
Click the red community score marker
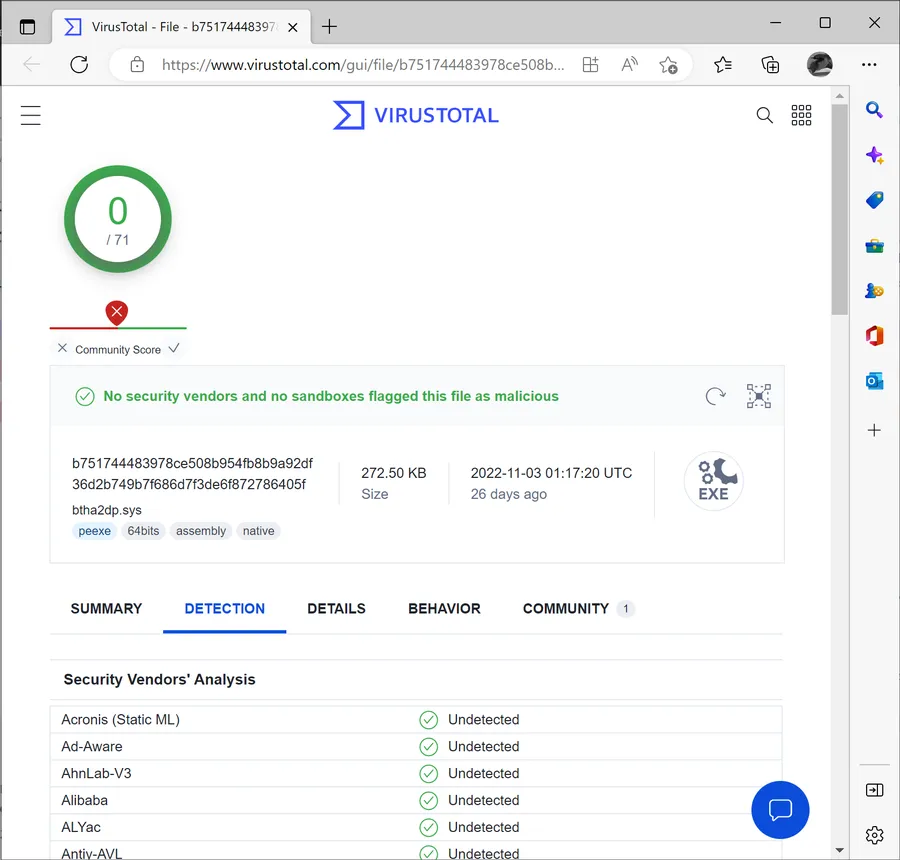click(117, 313)
